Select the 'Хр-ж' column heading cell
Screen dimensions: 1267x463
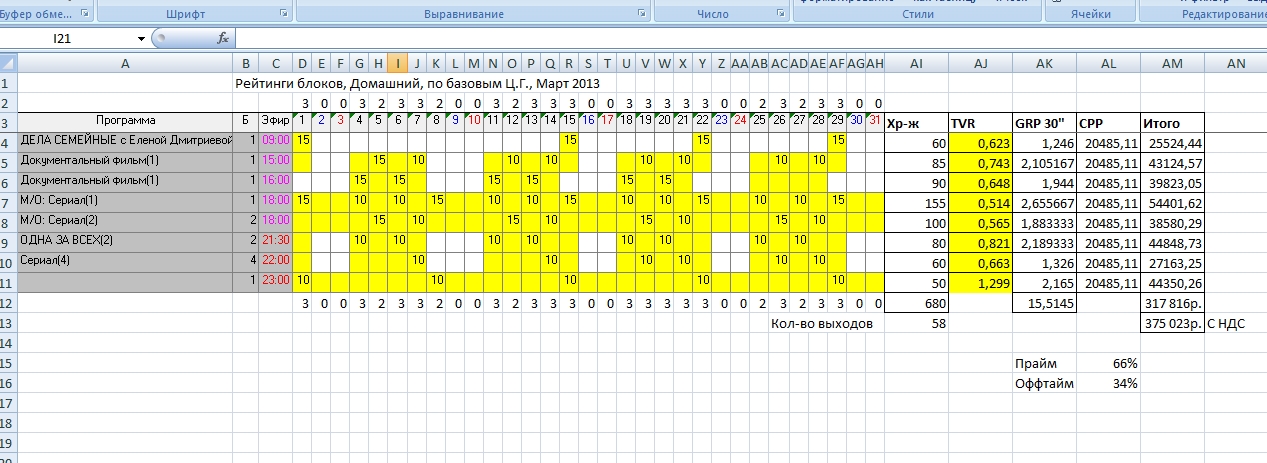coord(916,122)
